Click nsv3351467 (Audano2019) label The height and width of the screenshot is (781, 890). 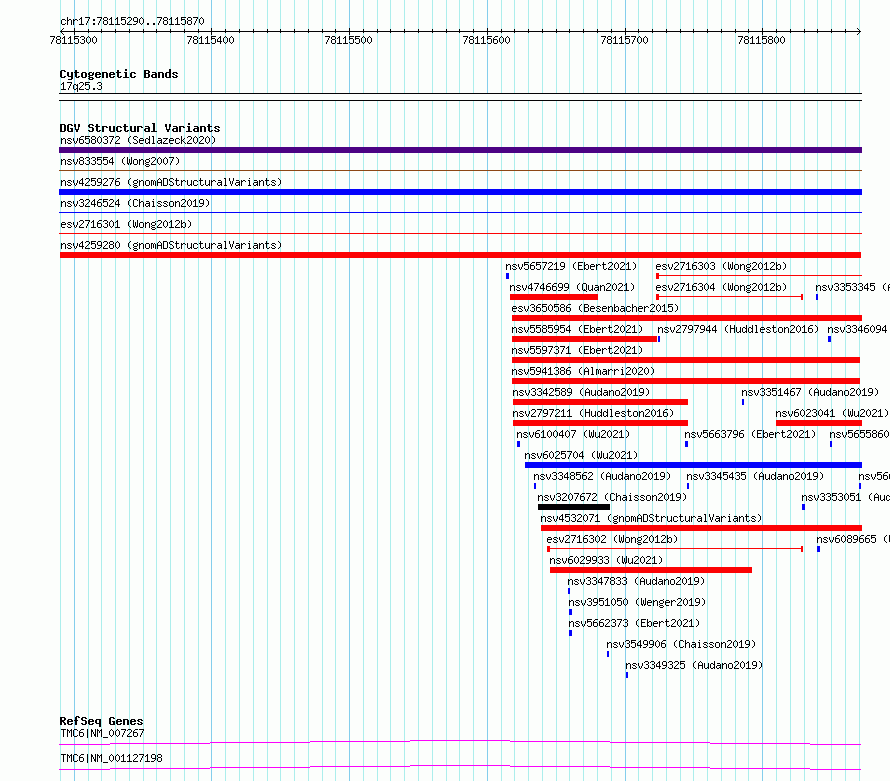click(x=810, y=392)
